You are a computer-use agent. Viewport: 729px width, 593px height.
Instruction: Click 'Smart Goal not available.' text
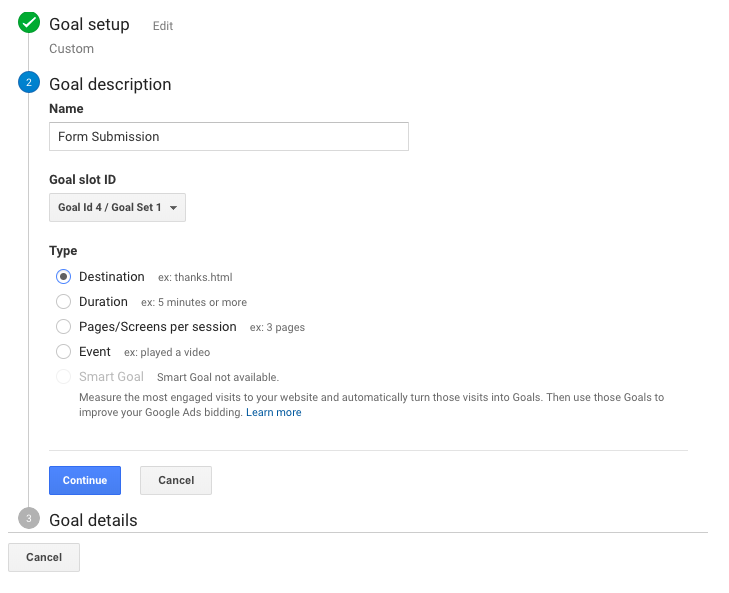tap(218, 378)
